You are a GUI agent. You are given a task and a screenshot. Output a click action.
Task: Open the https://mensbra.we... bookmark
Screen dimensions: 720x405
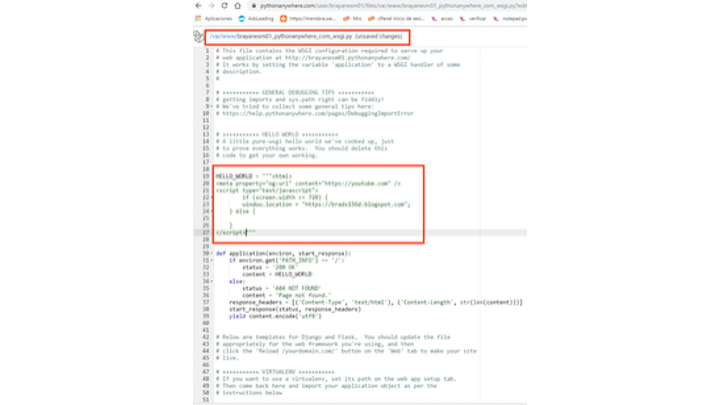[x=308, y=19]
